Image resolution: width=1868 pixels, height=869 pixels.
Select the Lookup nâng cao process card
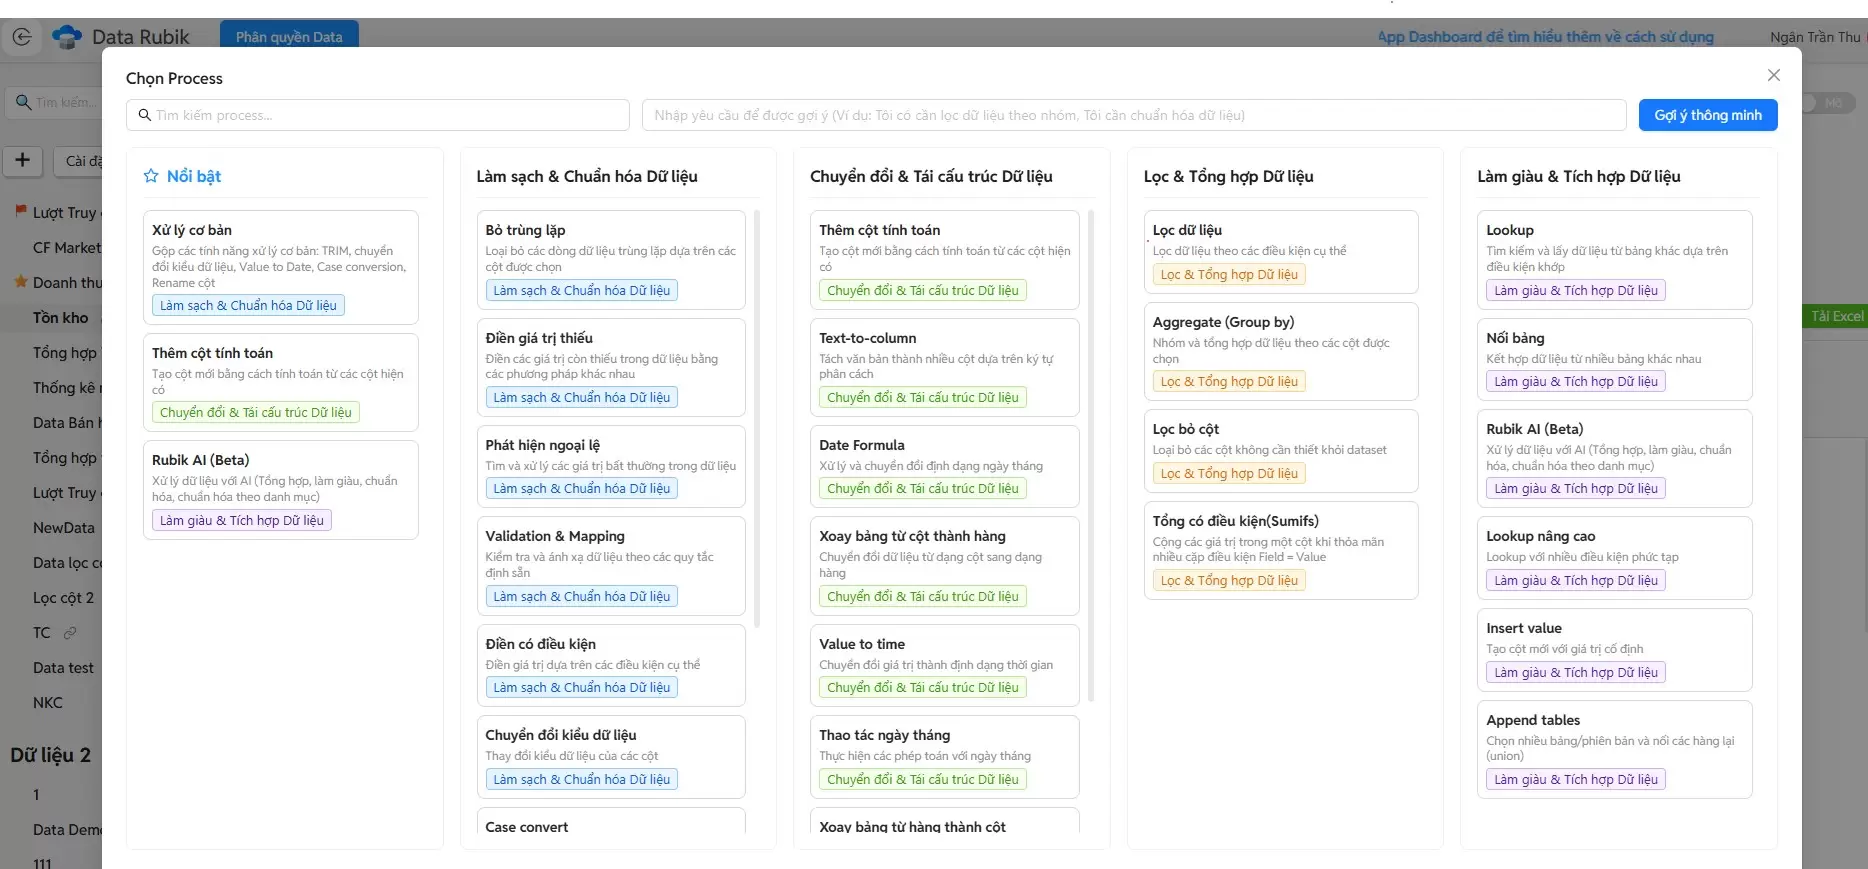pos(1613,557)
